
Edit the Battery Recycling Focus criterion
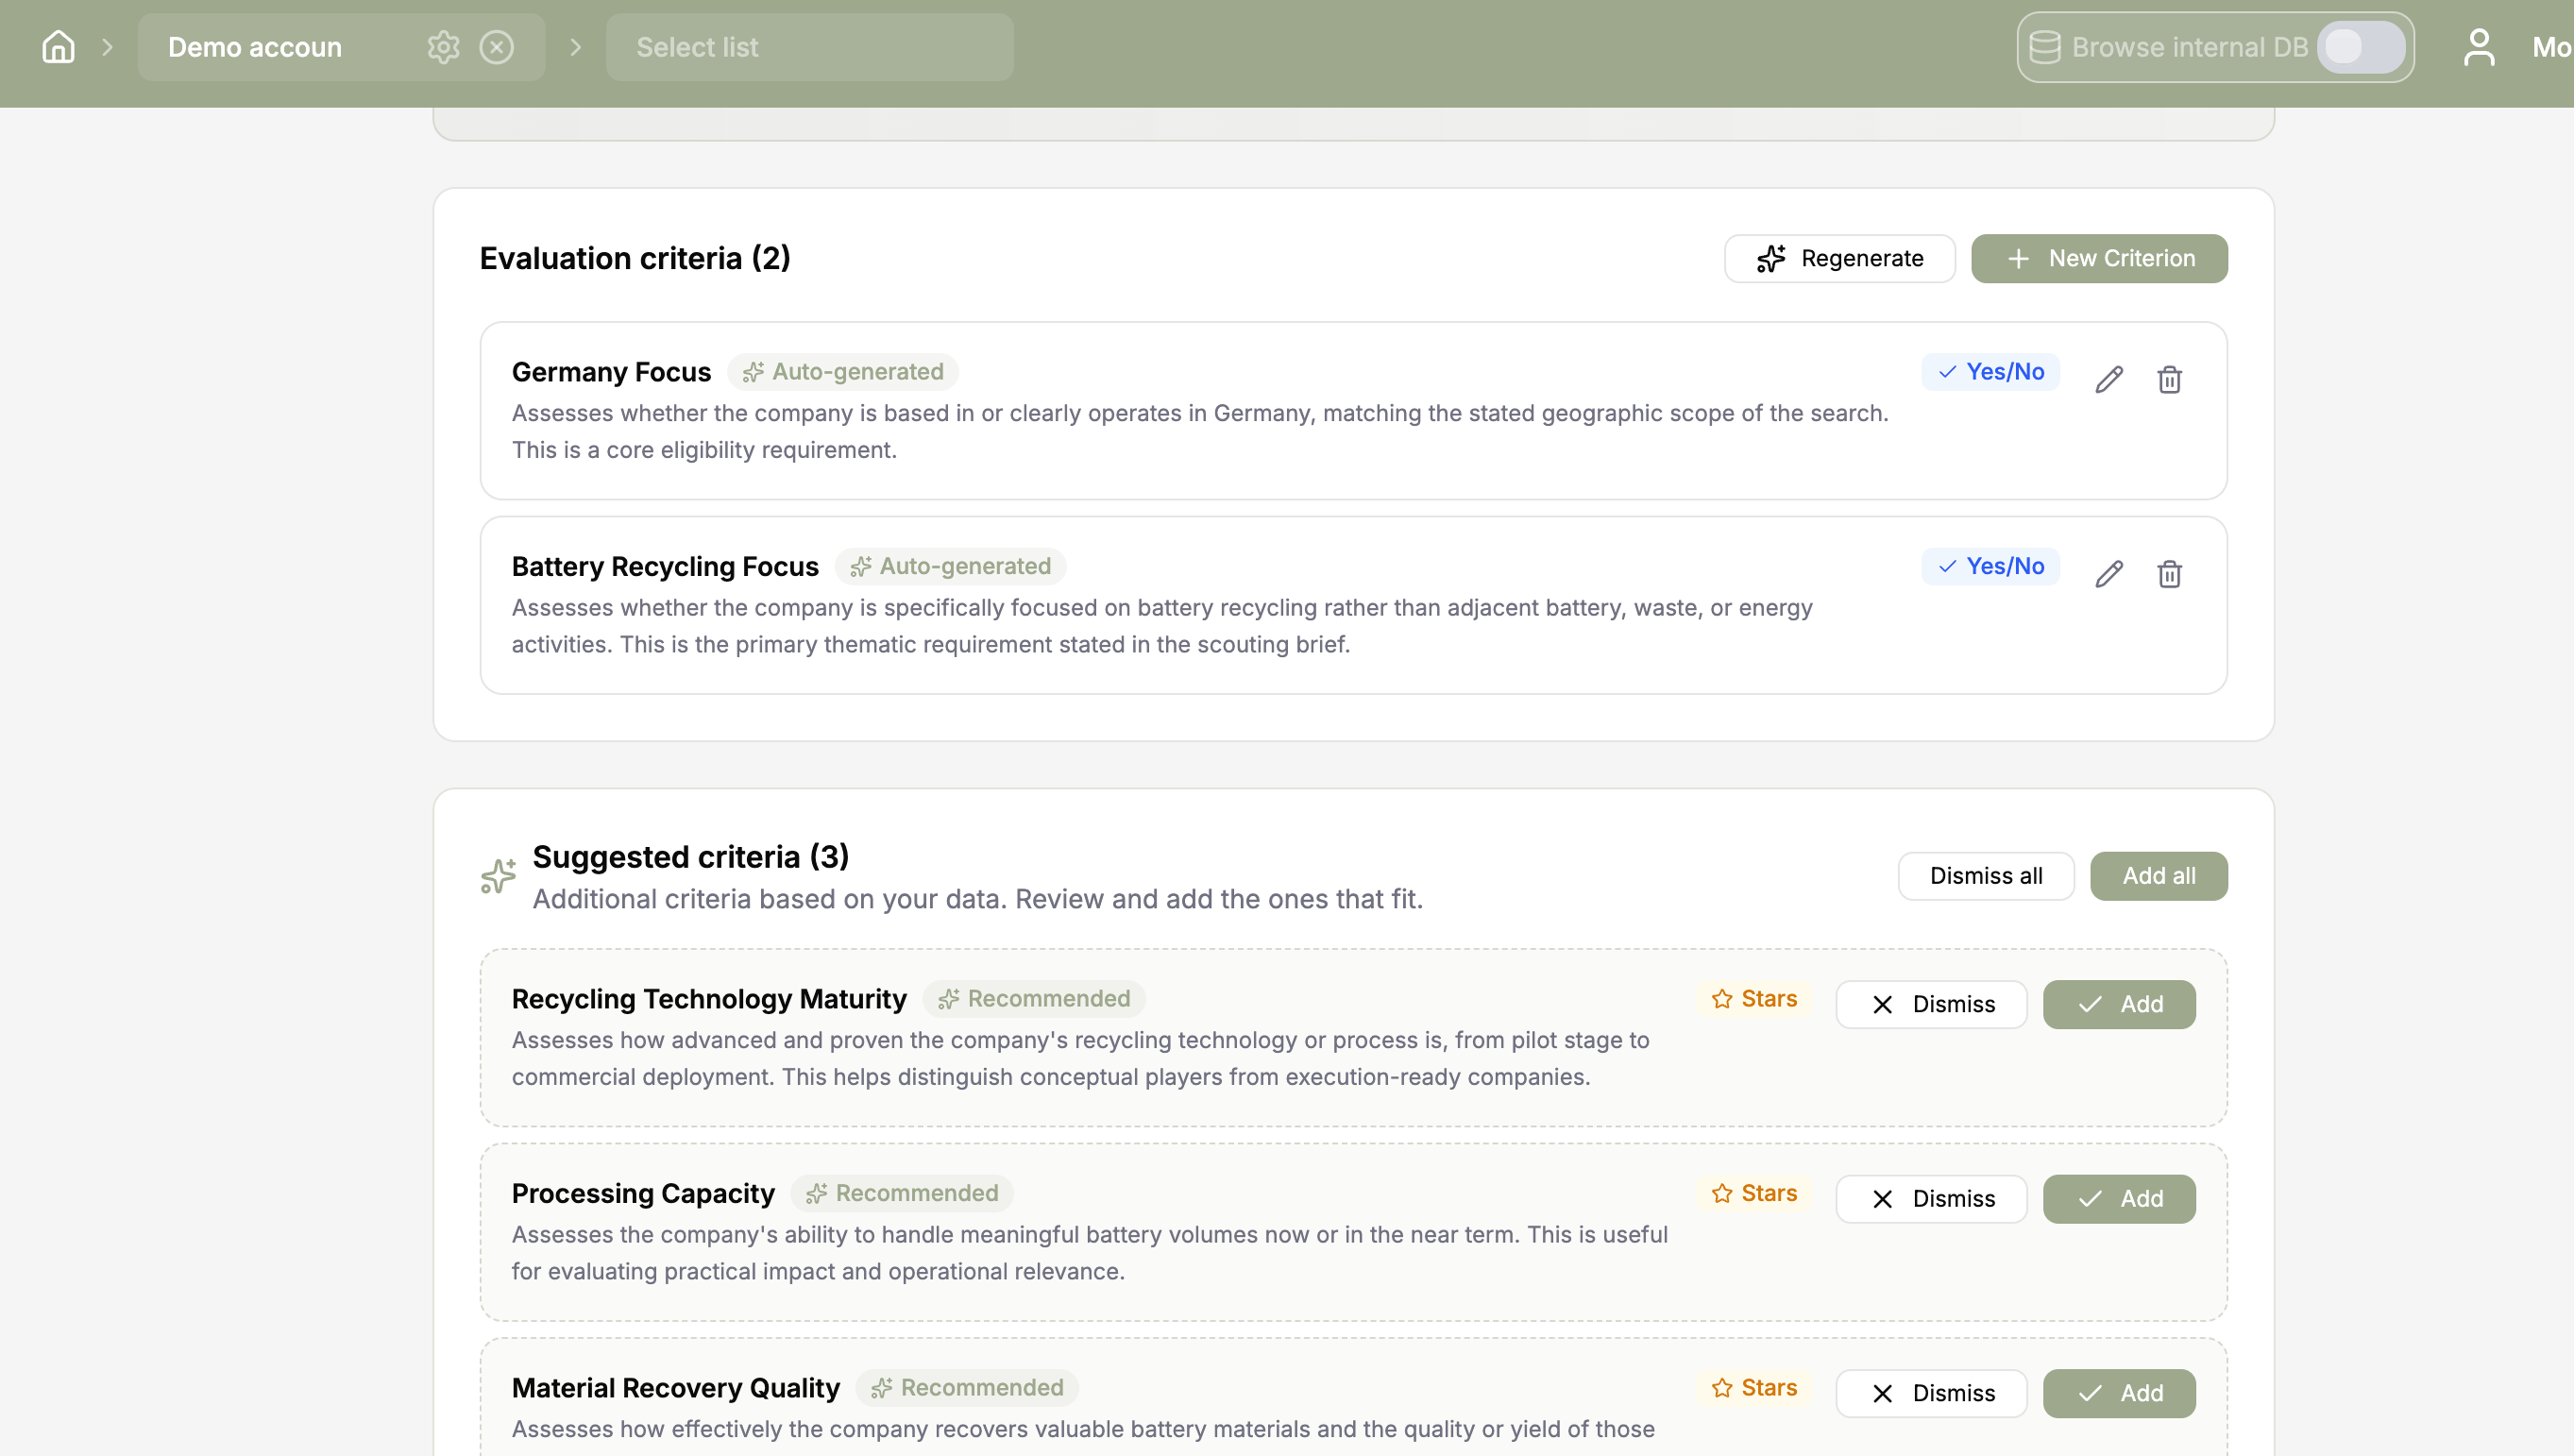tap(2109, 574)
